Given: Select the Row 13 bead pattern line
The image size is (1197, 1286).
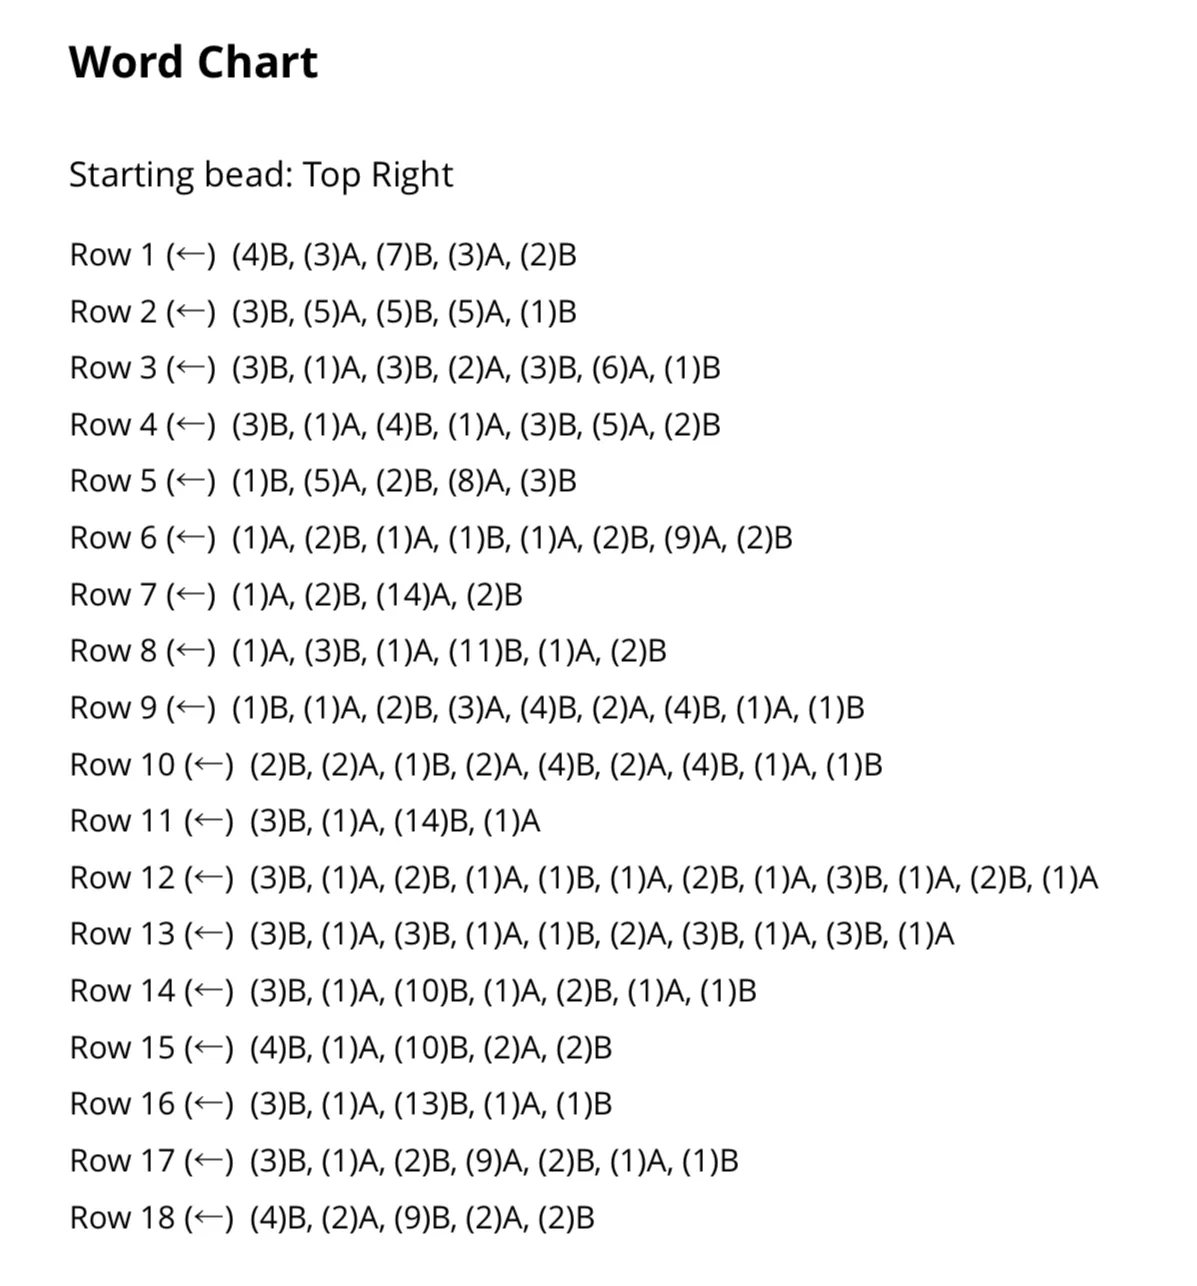Looking at the screenshot, I should click(511, 935).
